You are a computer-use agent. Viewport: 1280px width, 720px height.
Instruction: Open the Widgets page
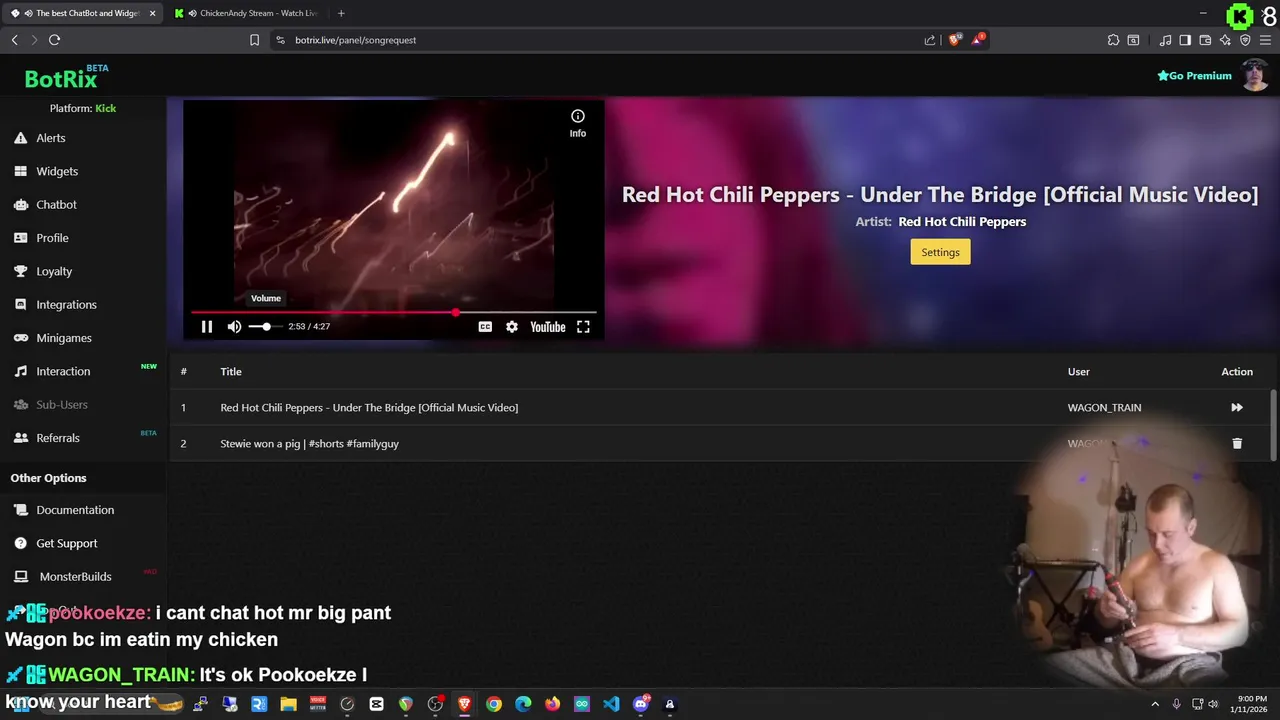pyautogui.click(x=57, y=171)
